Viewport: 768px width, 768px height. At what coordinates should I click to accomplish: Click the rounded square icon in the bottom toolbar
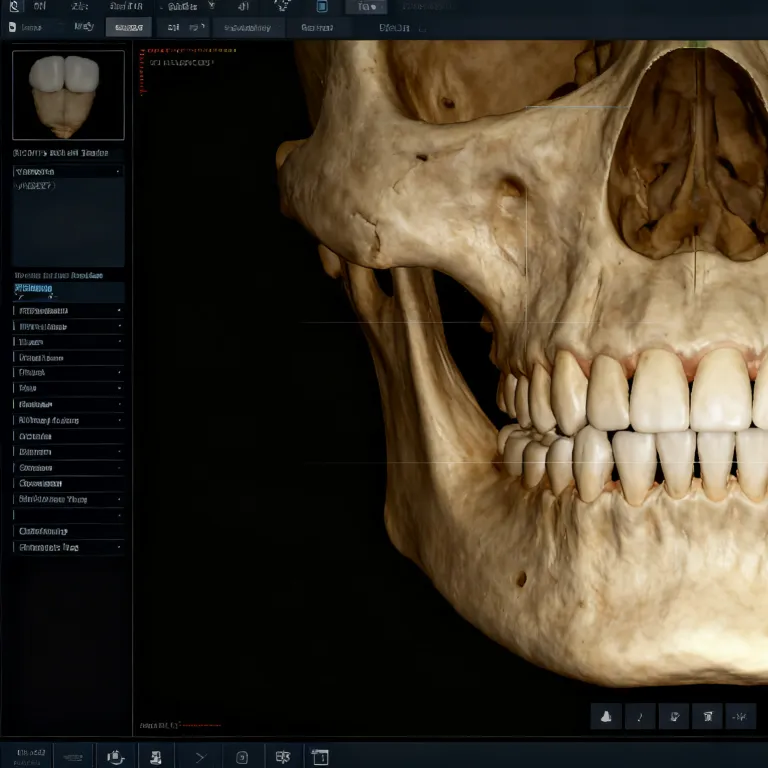[241, 756]
